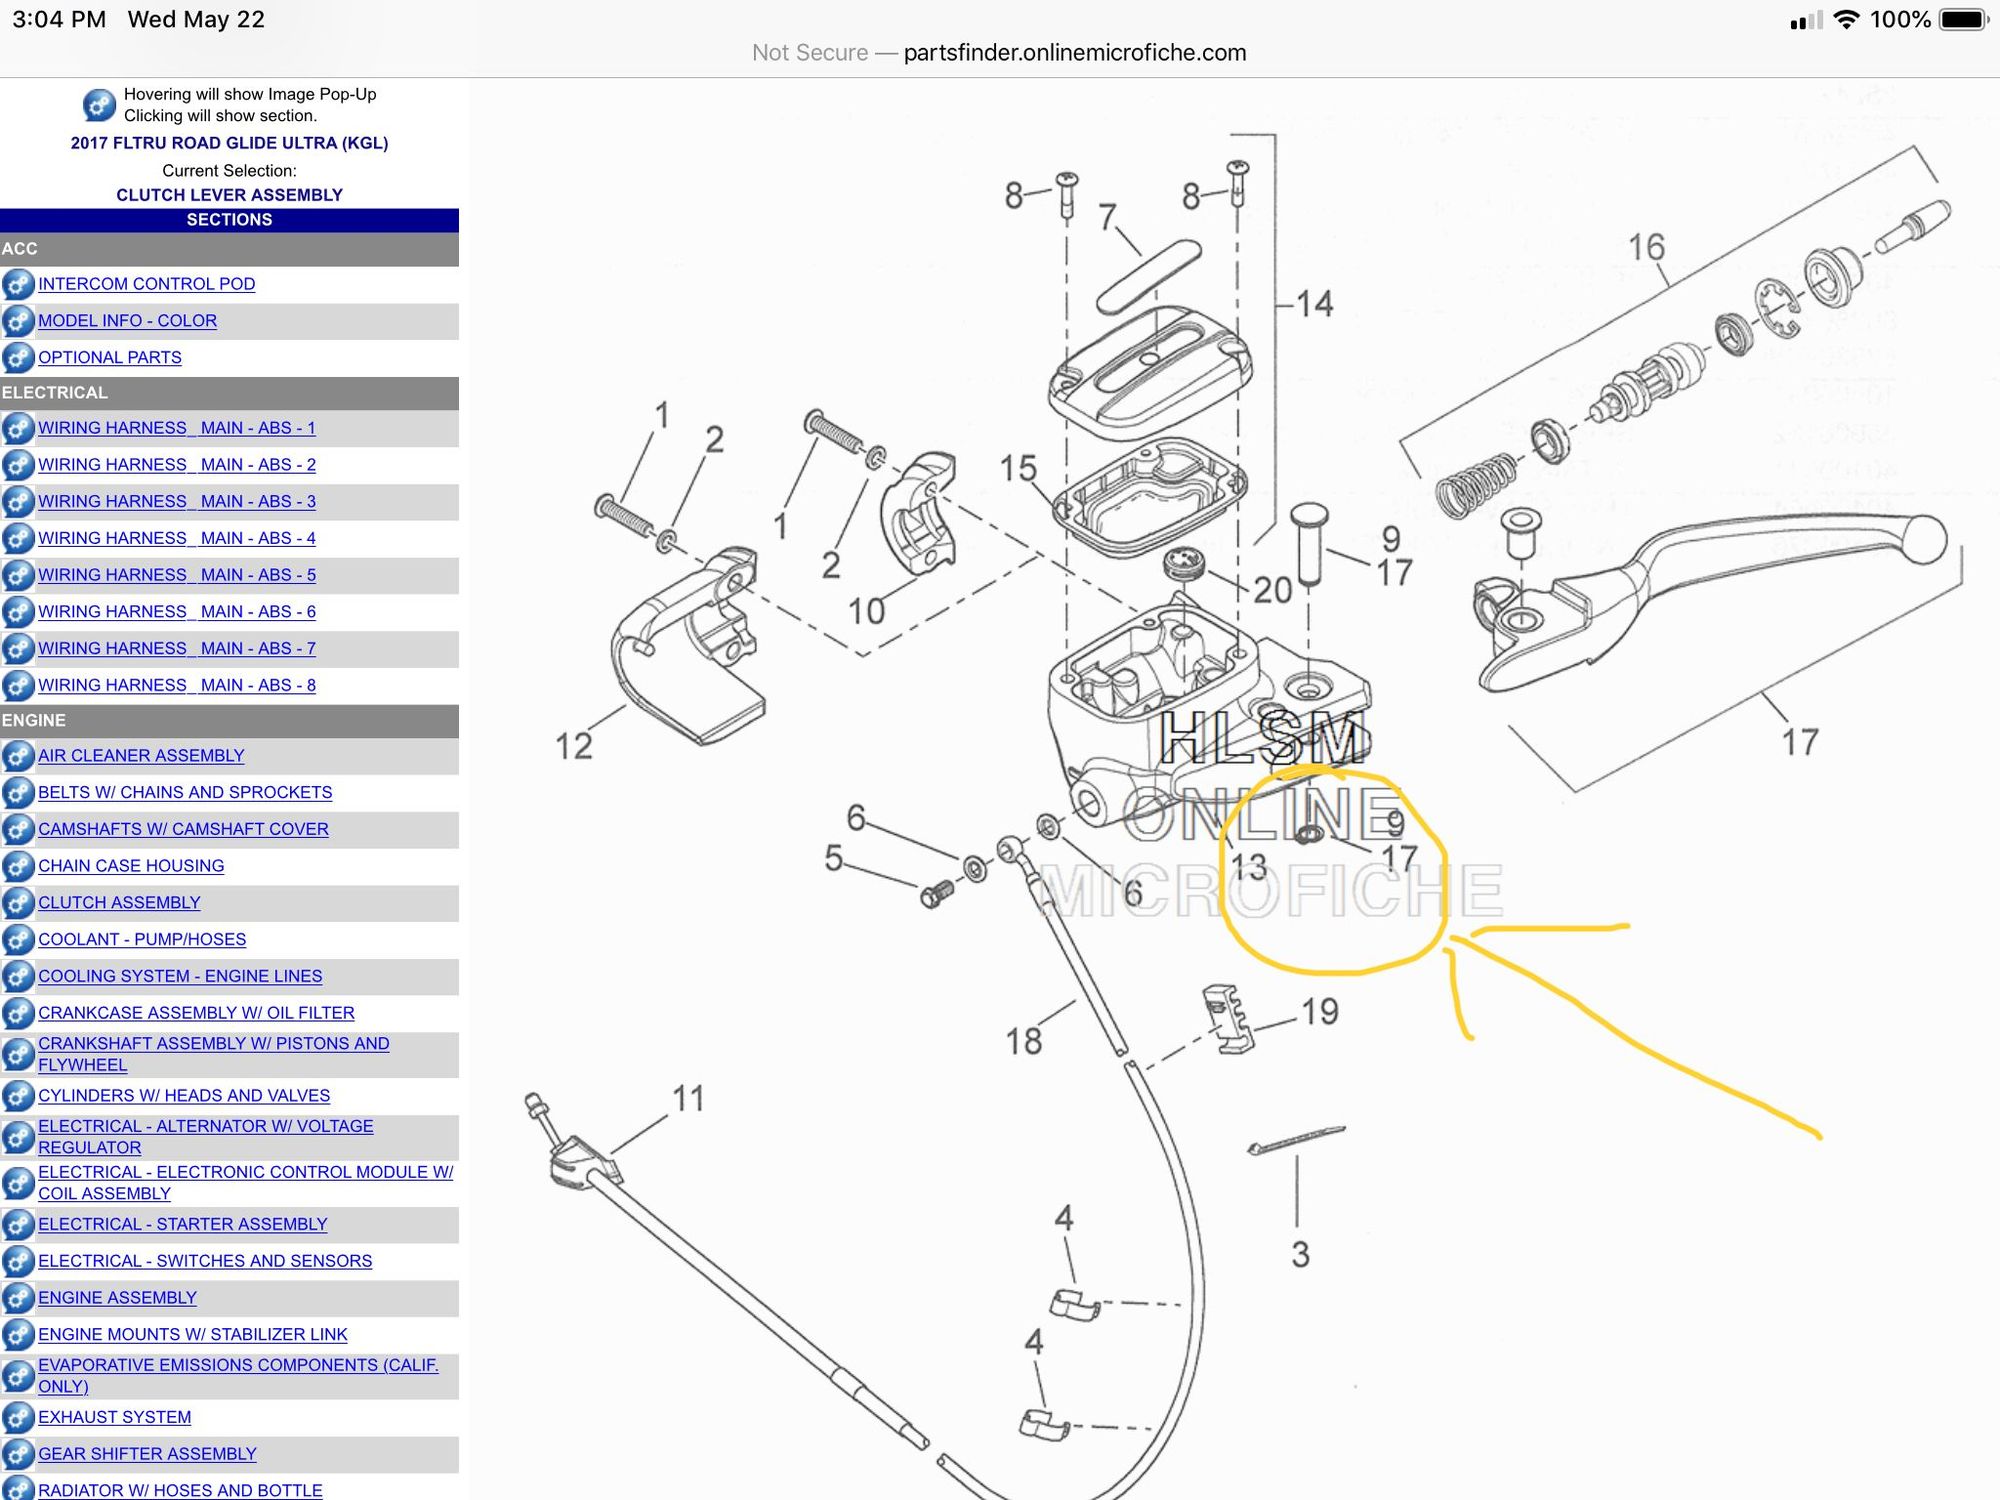The height and width of the screenshot is (1500, 2000).
Task: Open ELECTRICAL - STARTER ASSEMBLY section
Action: [182, 1225]
